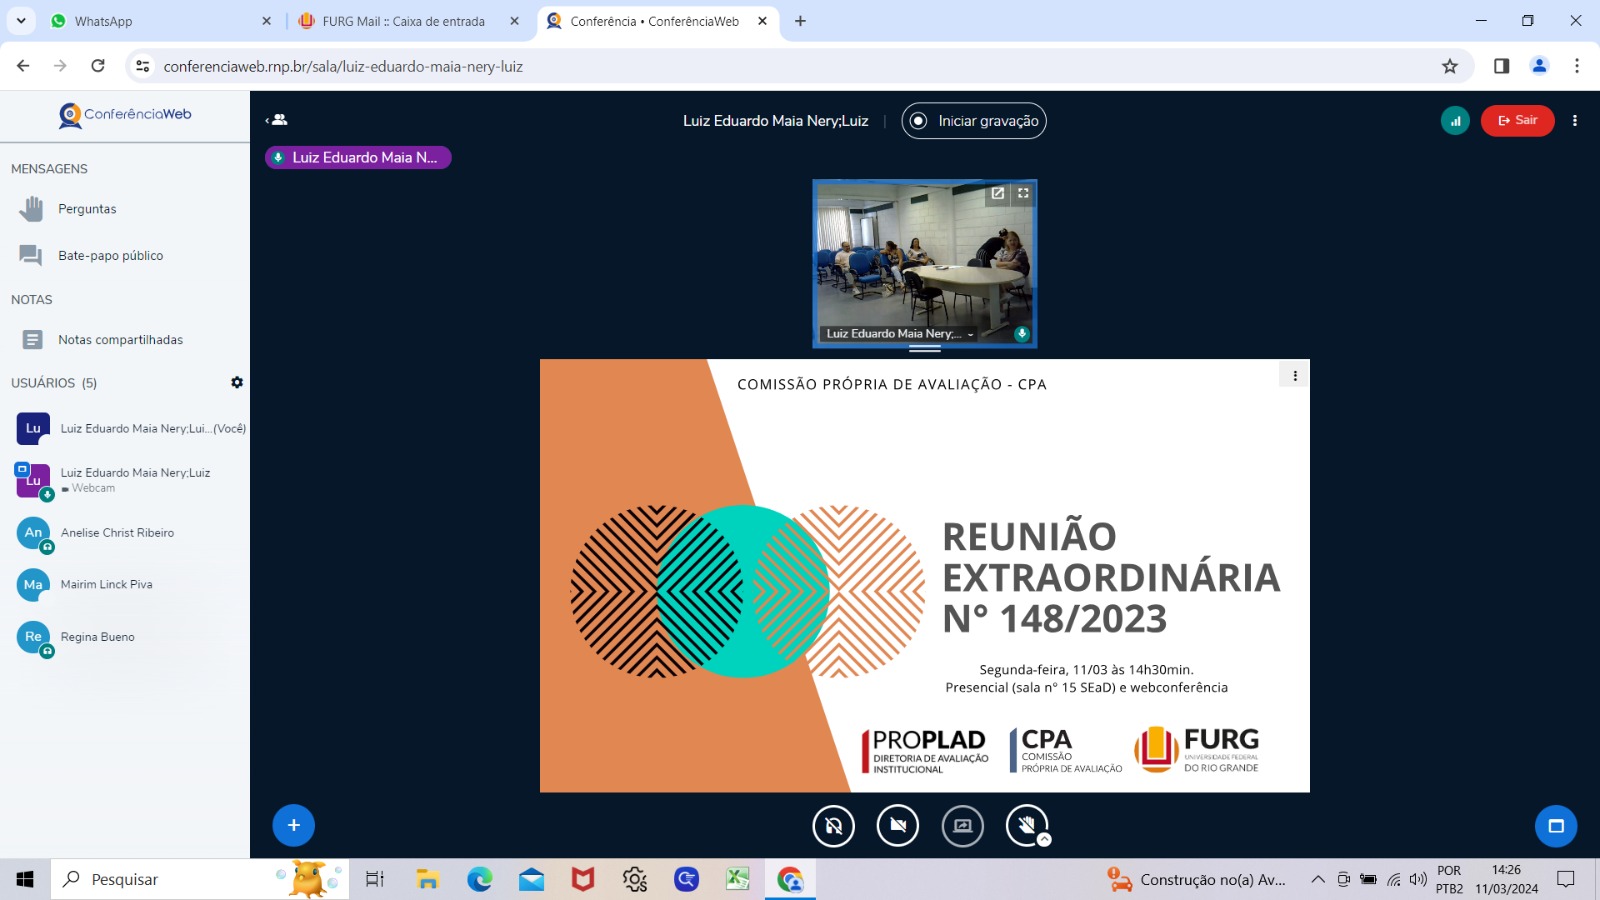
Task: Expand webcam user name dropdown
Action: point(969,334)
